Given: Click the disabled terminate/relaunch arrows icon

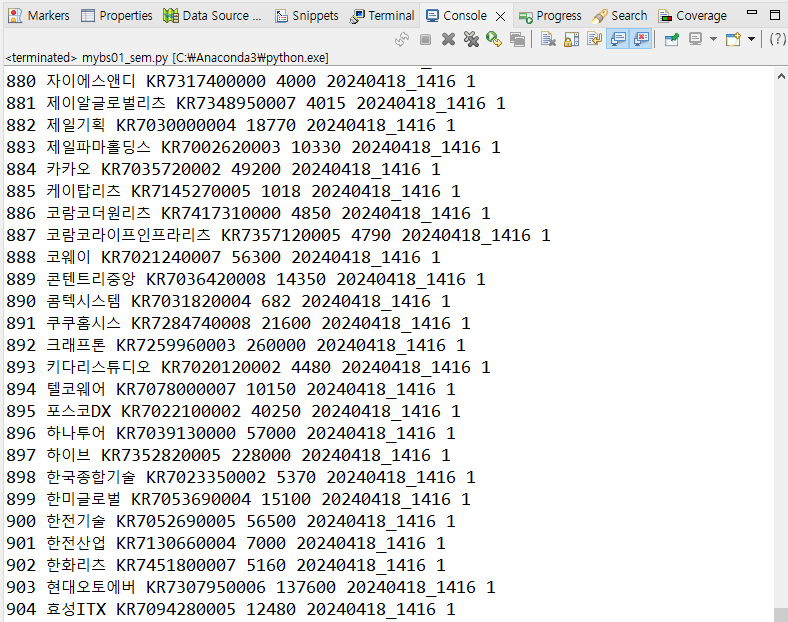Looking at the screenshot, I should coord(402,39).
